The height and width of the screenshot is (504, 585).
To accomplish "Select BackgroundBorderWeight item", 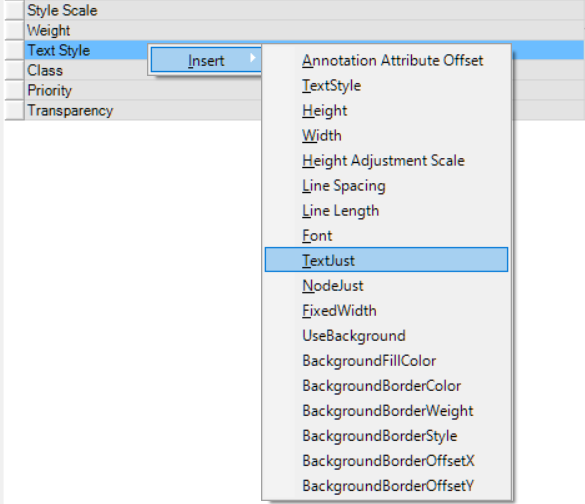I will [x=386, y=410].
